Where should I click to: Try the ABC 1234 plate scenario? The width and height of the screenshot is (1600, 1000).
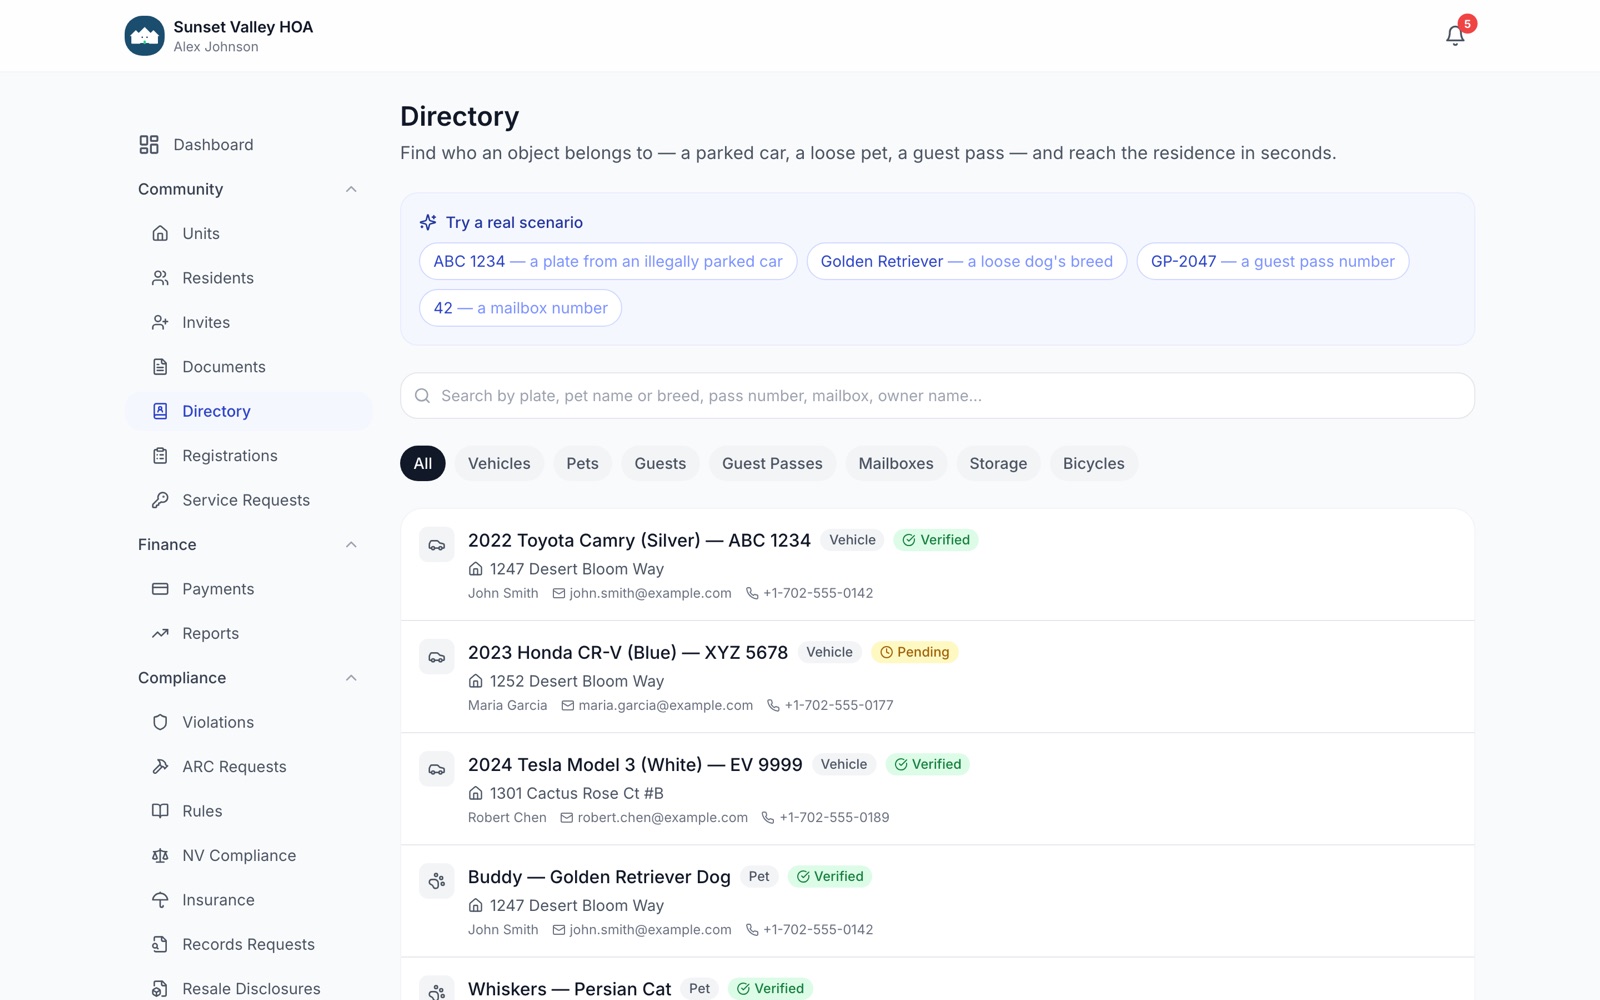608,261
